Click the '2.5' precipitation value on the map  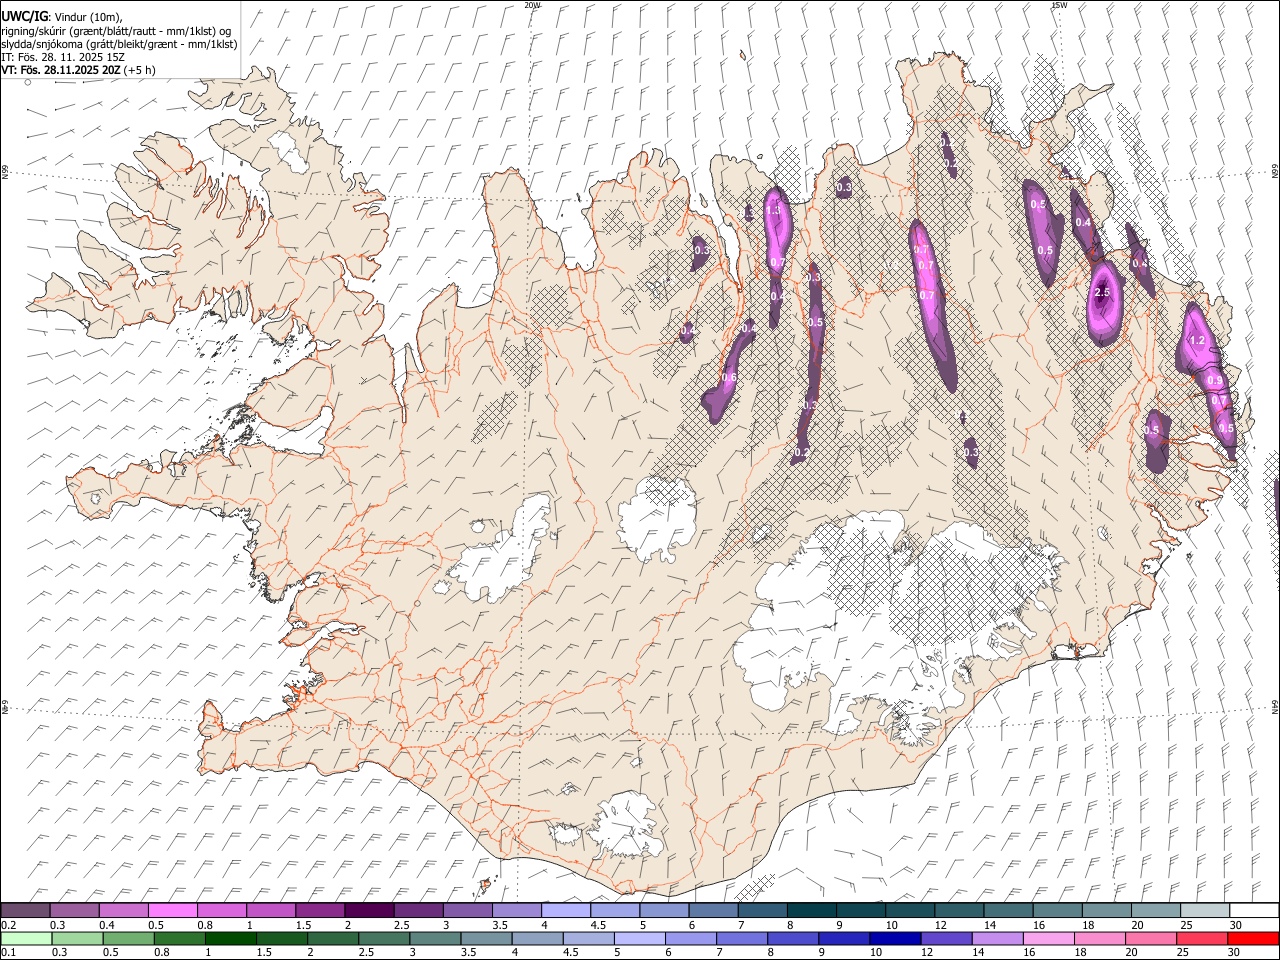pyautogui.click(x=1102, y=292)
